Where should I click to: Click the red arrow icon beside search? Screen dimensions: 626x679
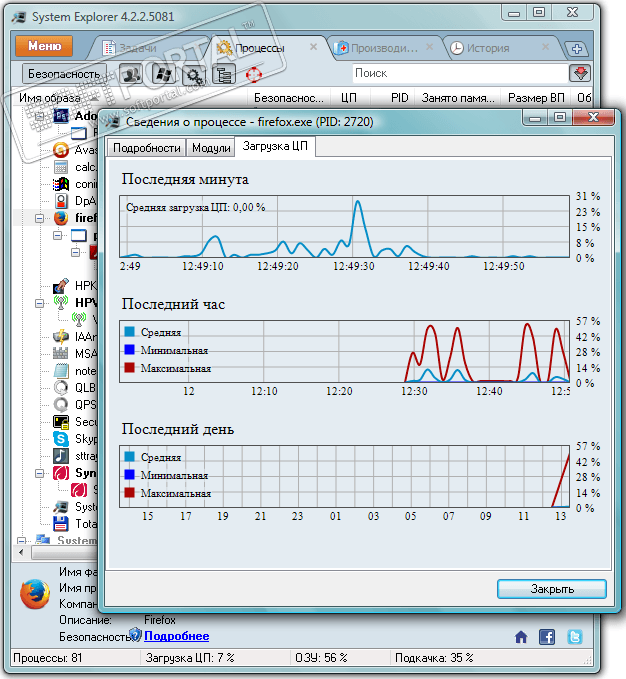(580, 73)
